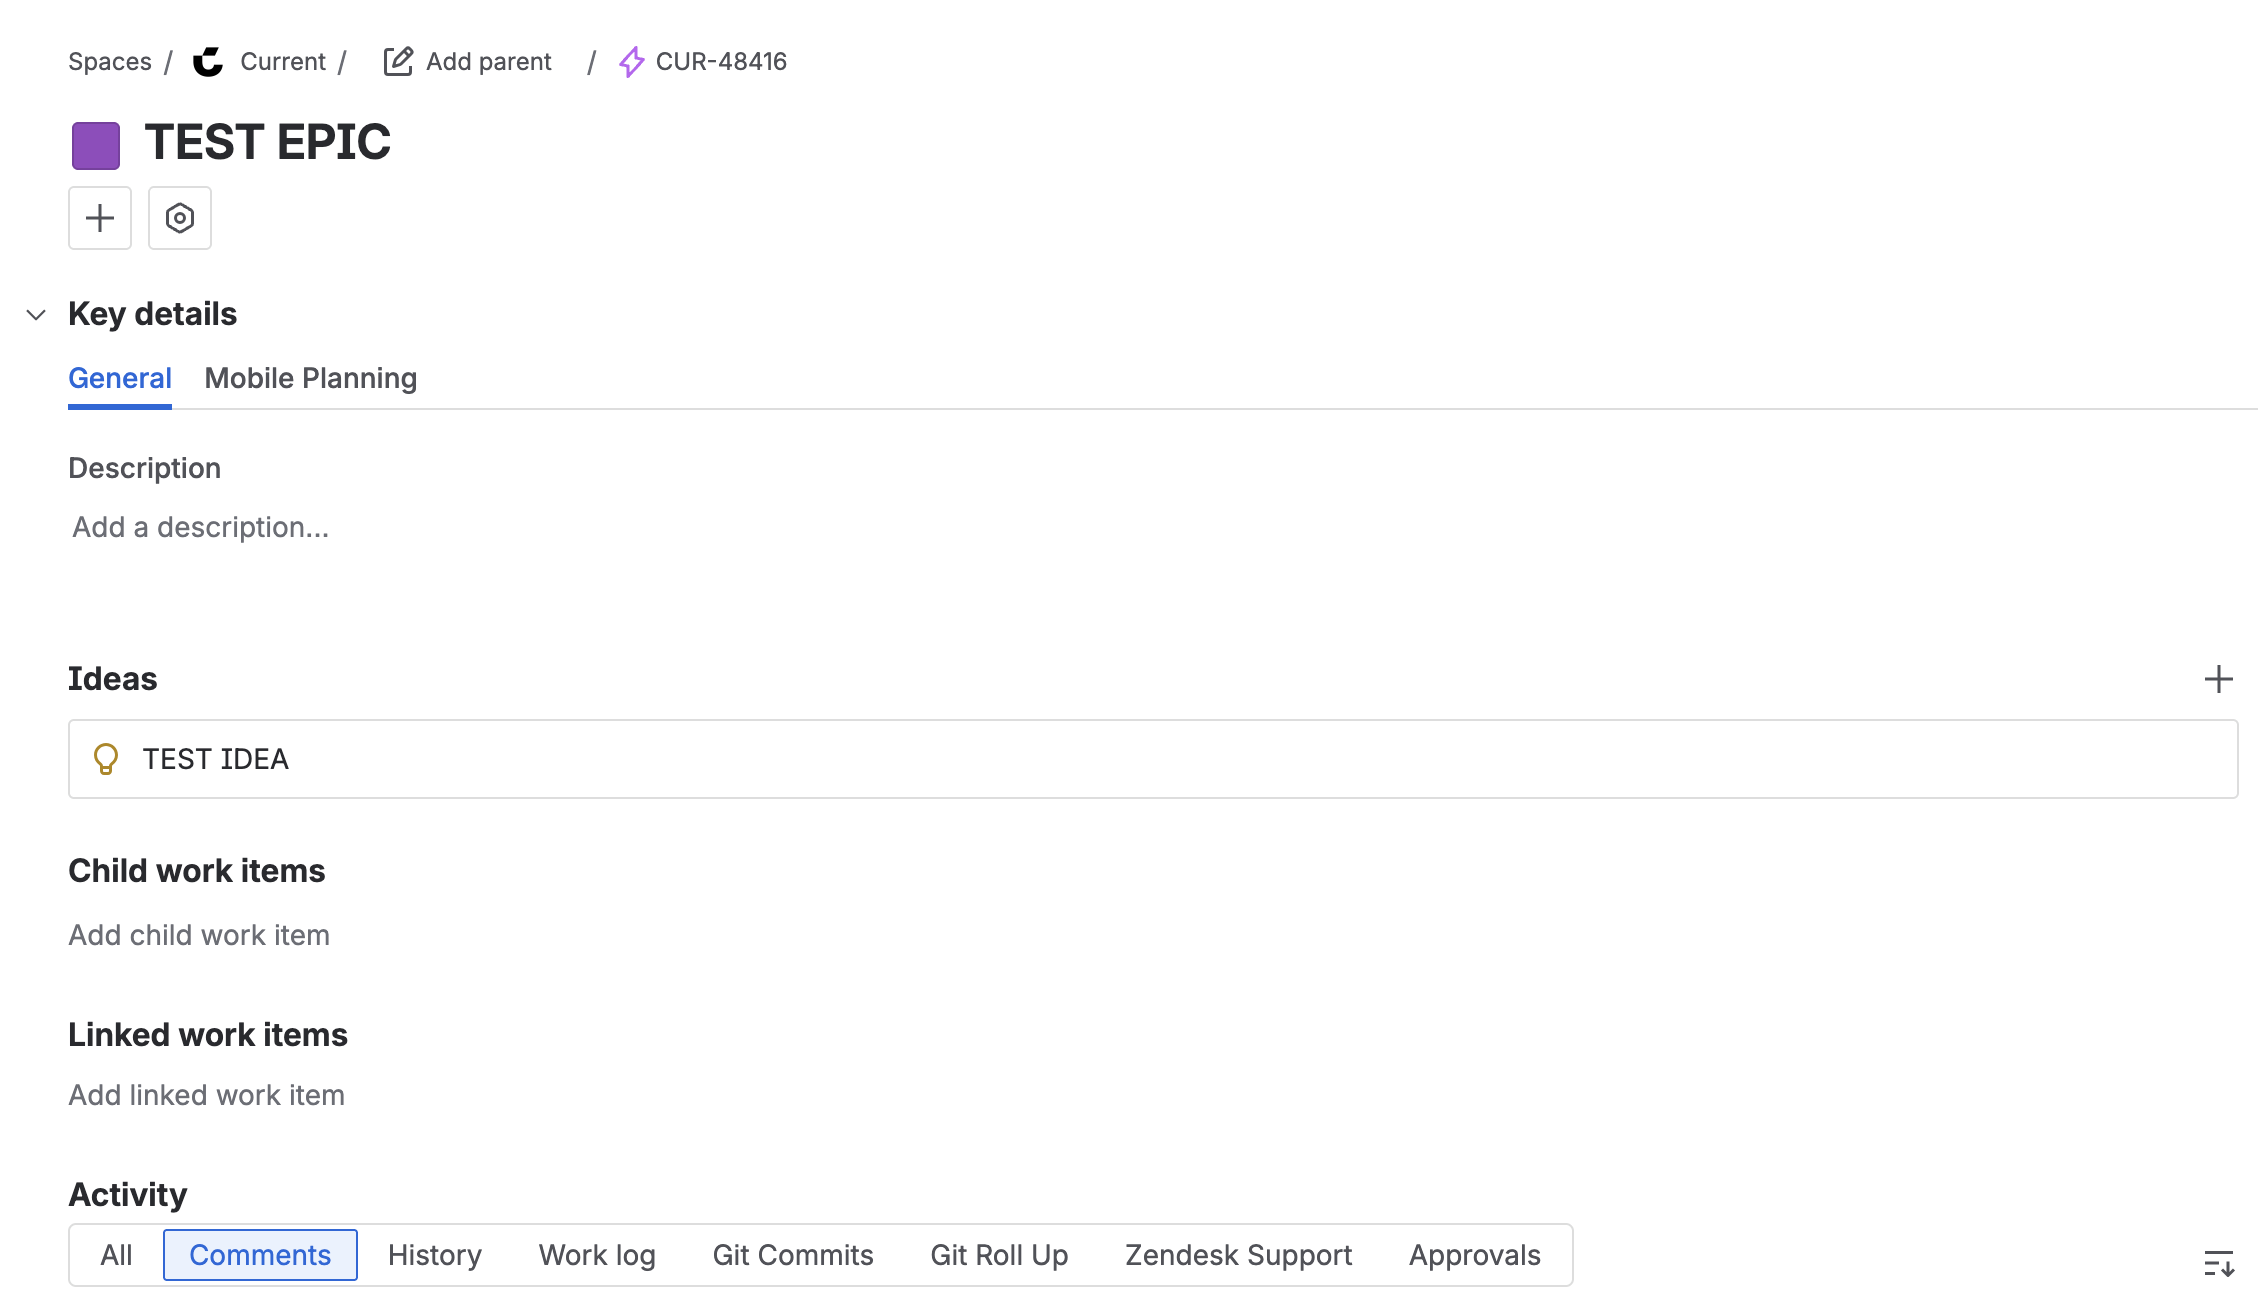Click the Add parent pencil icon
Viewport: 2258px width, 1314px height.
398,62
